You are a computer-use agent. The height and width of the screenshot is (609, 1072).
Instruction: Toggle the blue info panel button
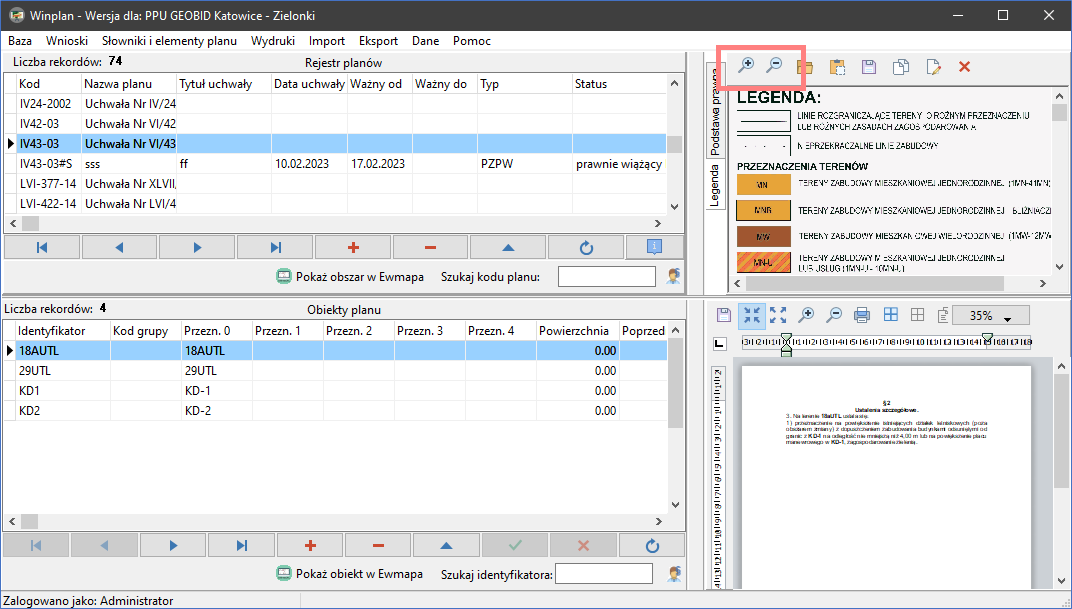point(653,247)
